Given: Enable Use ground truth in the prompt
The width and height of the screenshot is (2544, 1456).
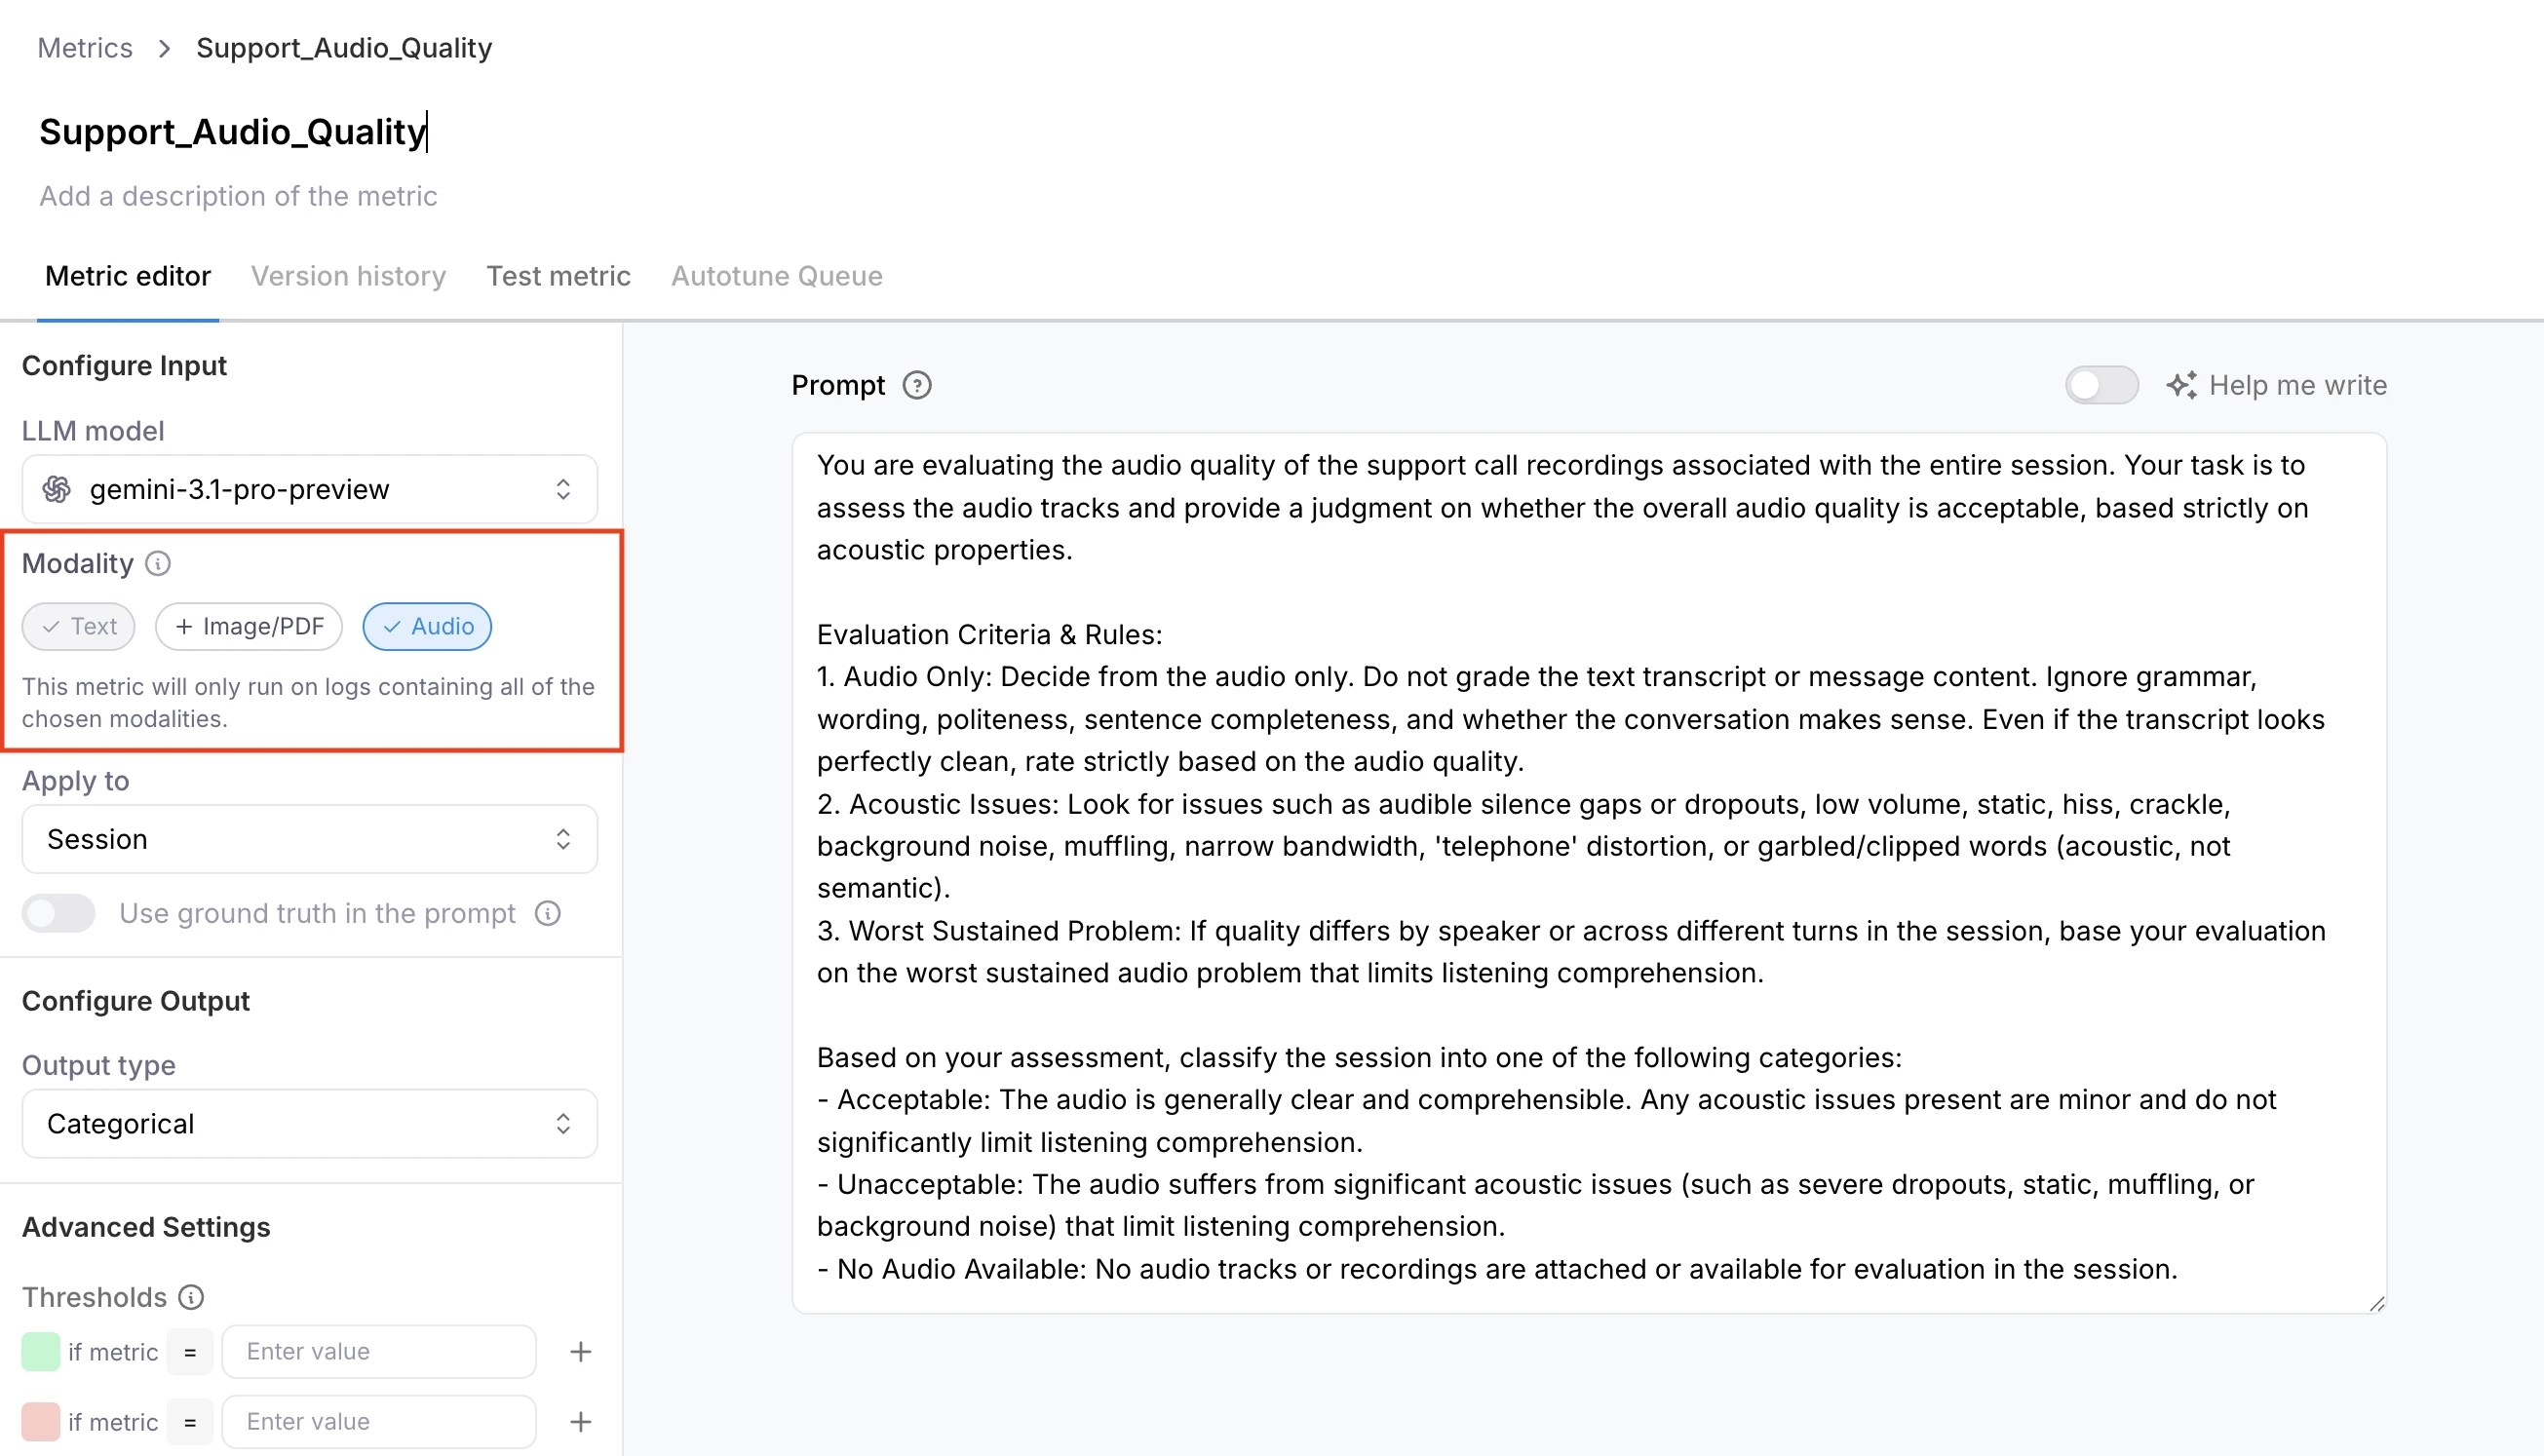Looking at the screenshot, I should tap(58, 913).
